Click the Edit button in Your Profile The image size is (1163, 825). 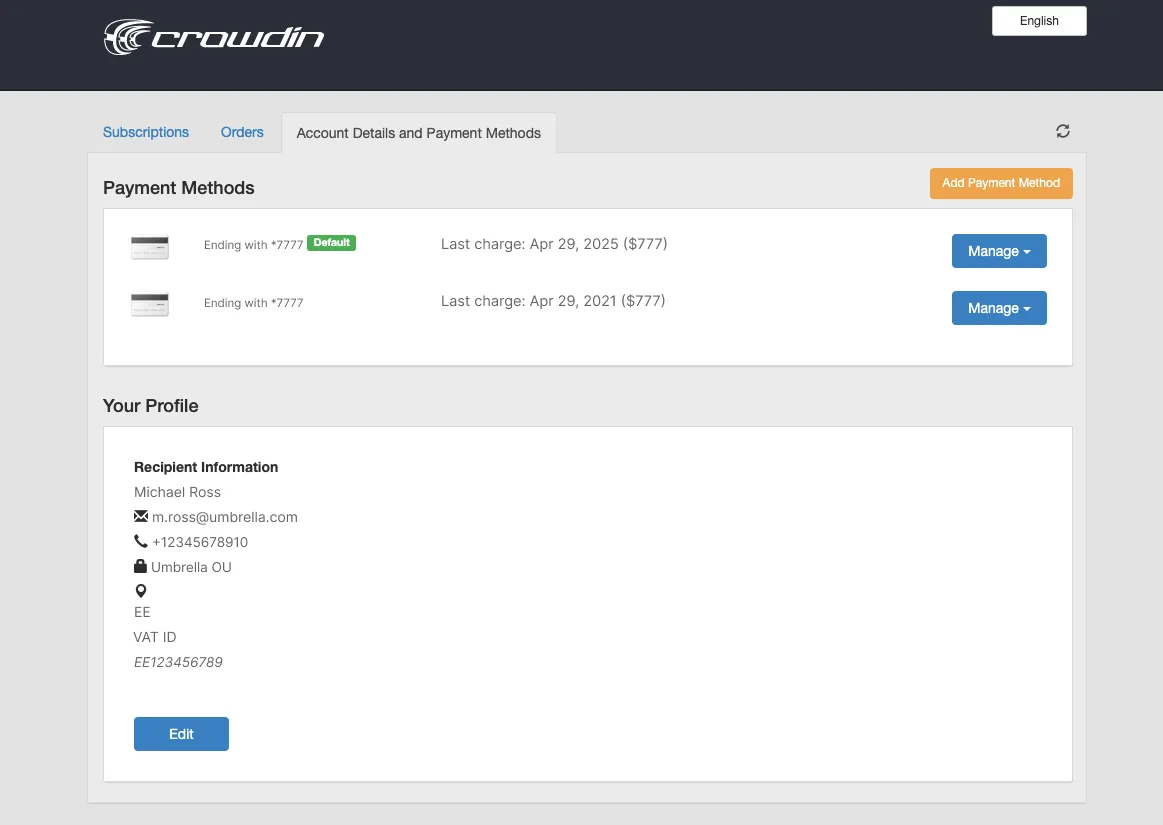(181, 734)
